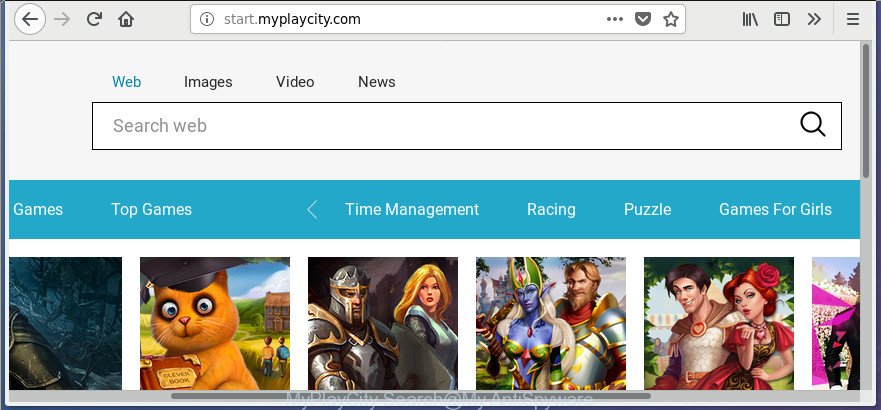Select the Web search tab
Viewport: 881px width, 410px height.
click(x=126, y=82)
